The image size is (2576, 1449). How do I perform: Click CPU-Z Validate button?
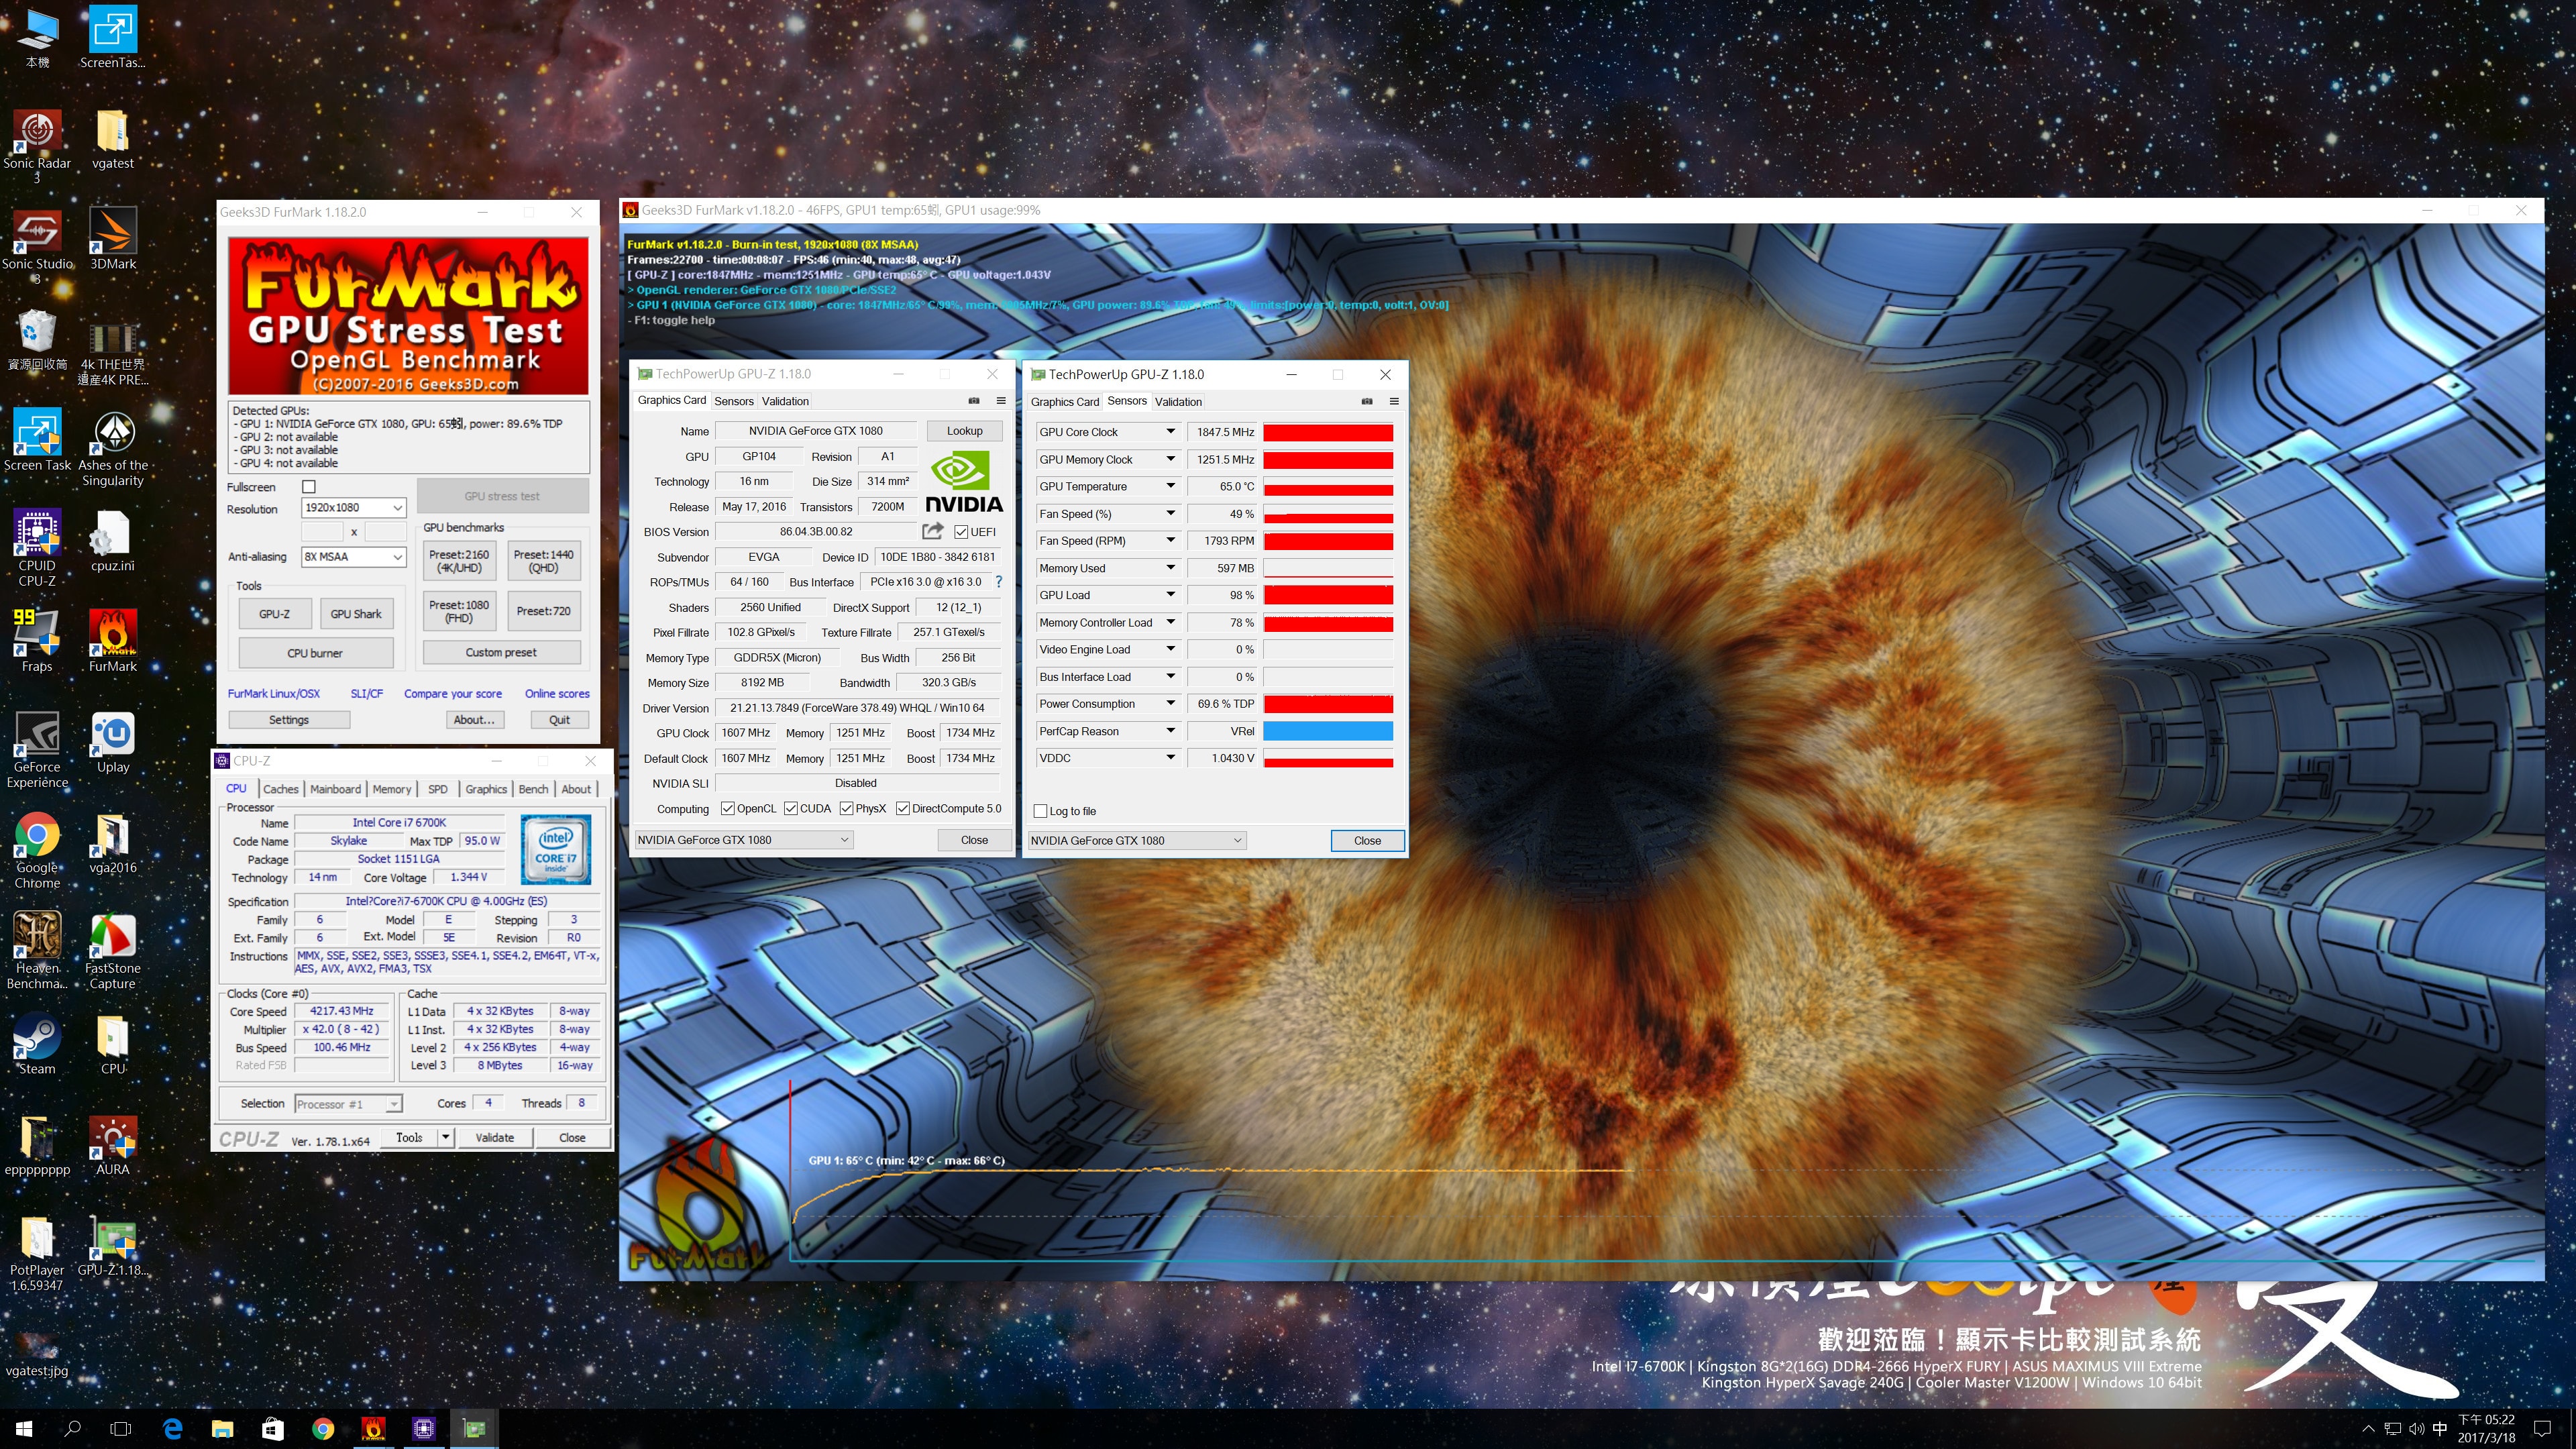click(494, 1138)
